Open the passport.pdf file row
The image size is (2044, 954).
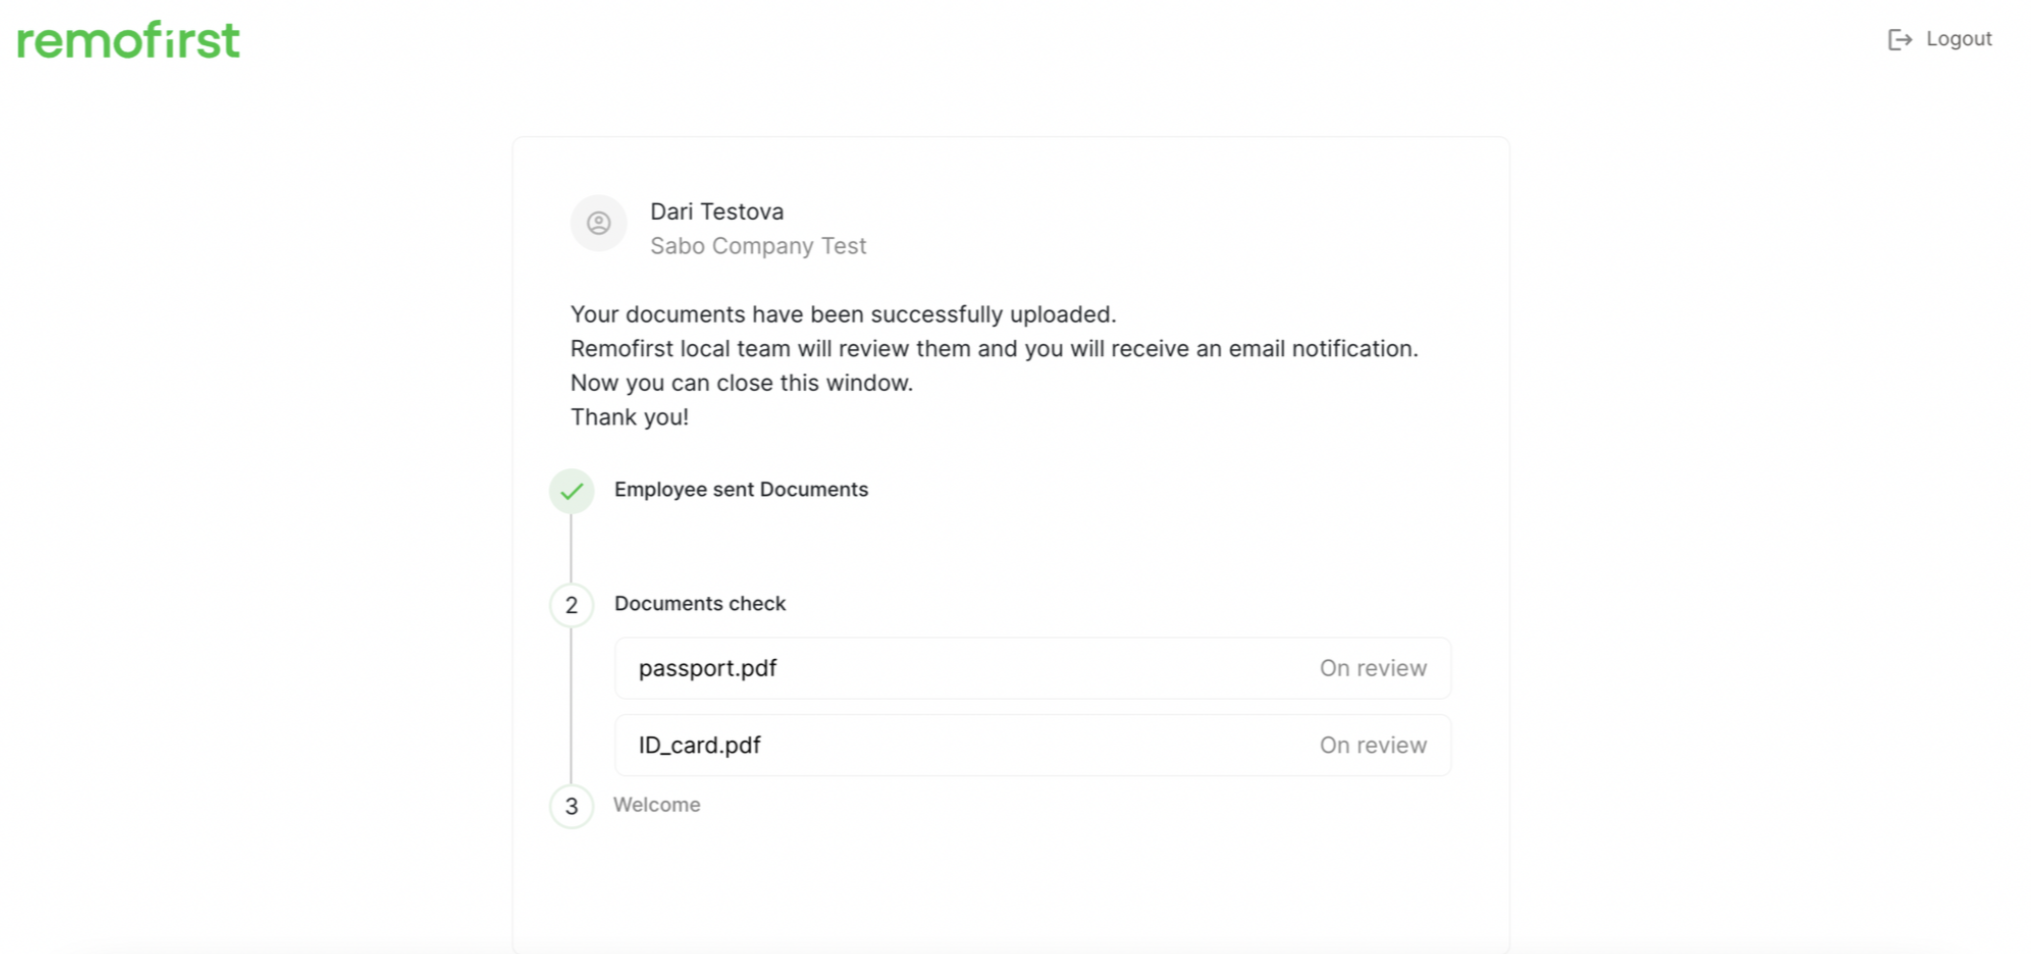[x=1032, y=668]
